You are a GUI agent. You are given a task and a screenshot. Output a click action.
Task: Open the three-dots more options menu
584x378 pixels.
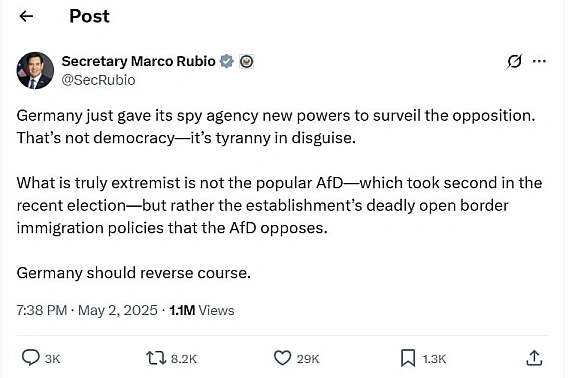[539, 61]
